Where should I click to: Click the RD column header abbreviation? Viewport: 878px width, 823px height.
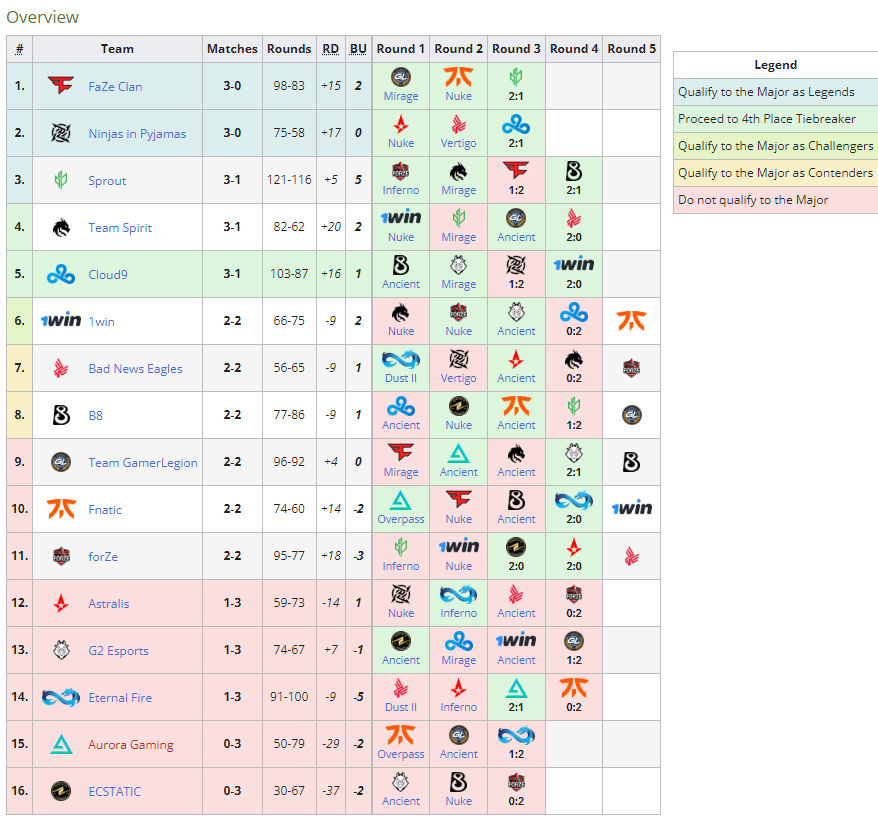point(330,49)
